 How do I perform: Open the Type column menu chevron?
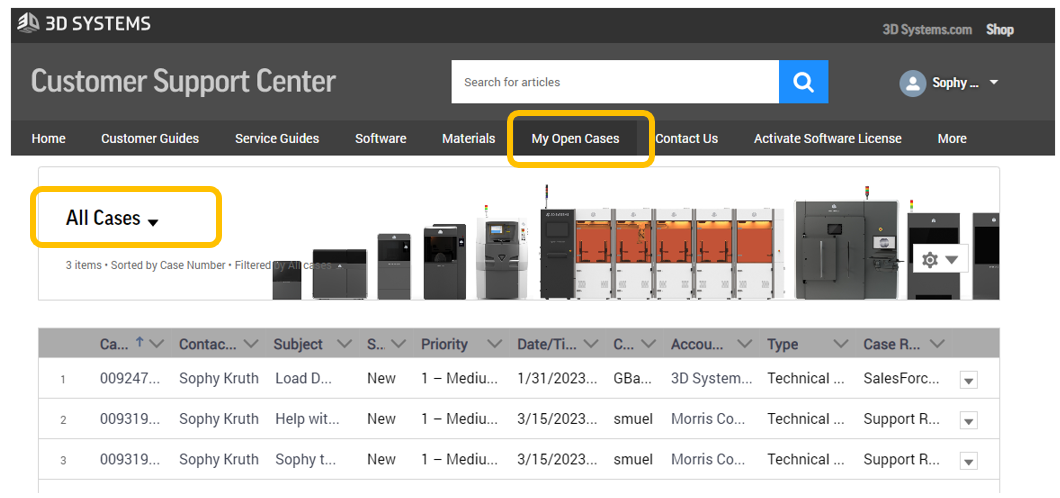coord(841,344)
